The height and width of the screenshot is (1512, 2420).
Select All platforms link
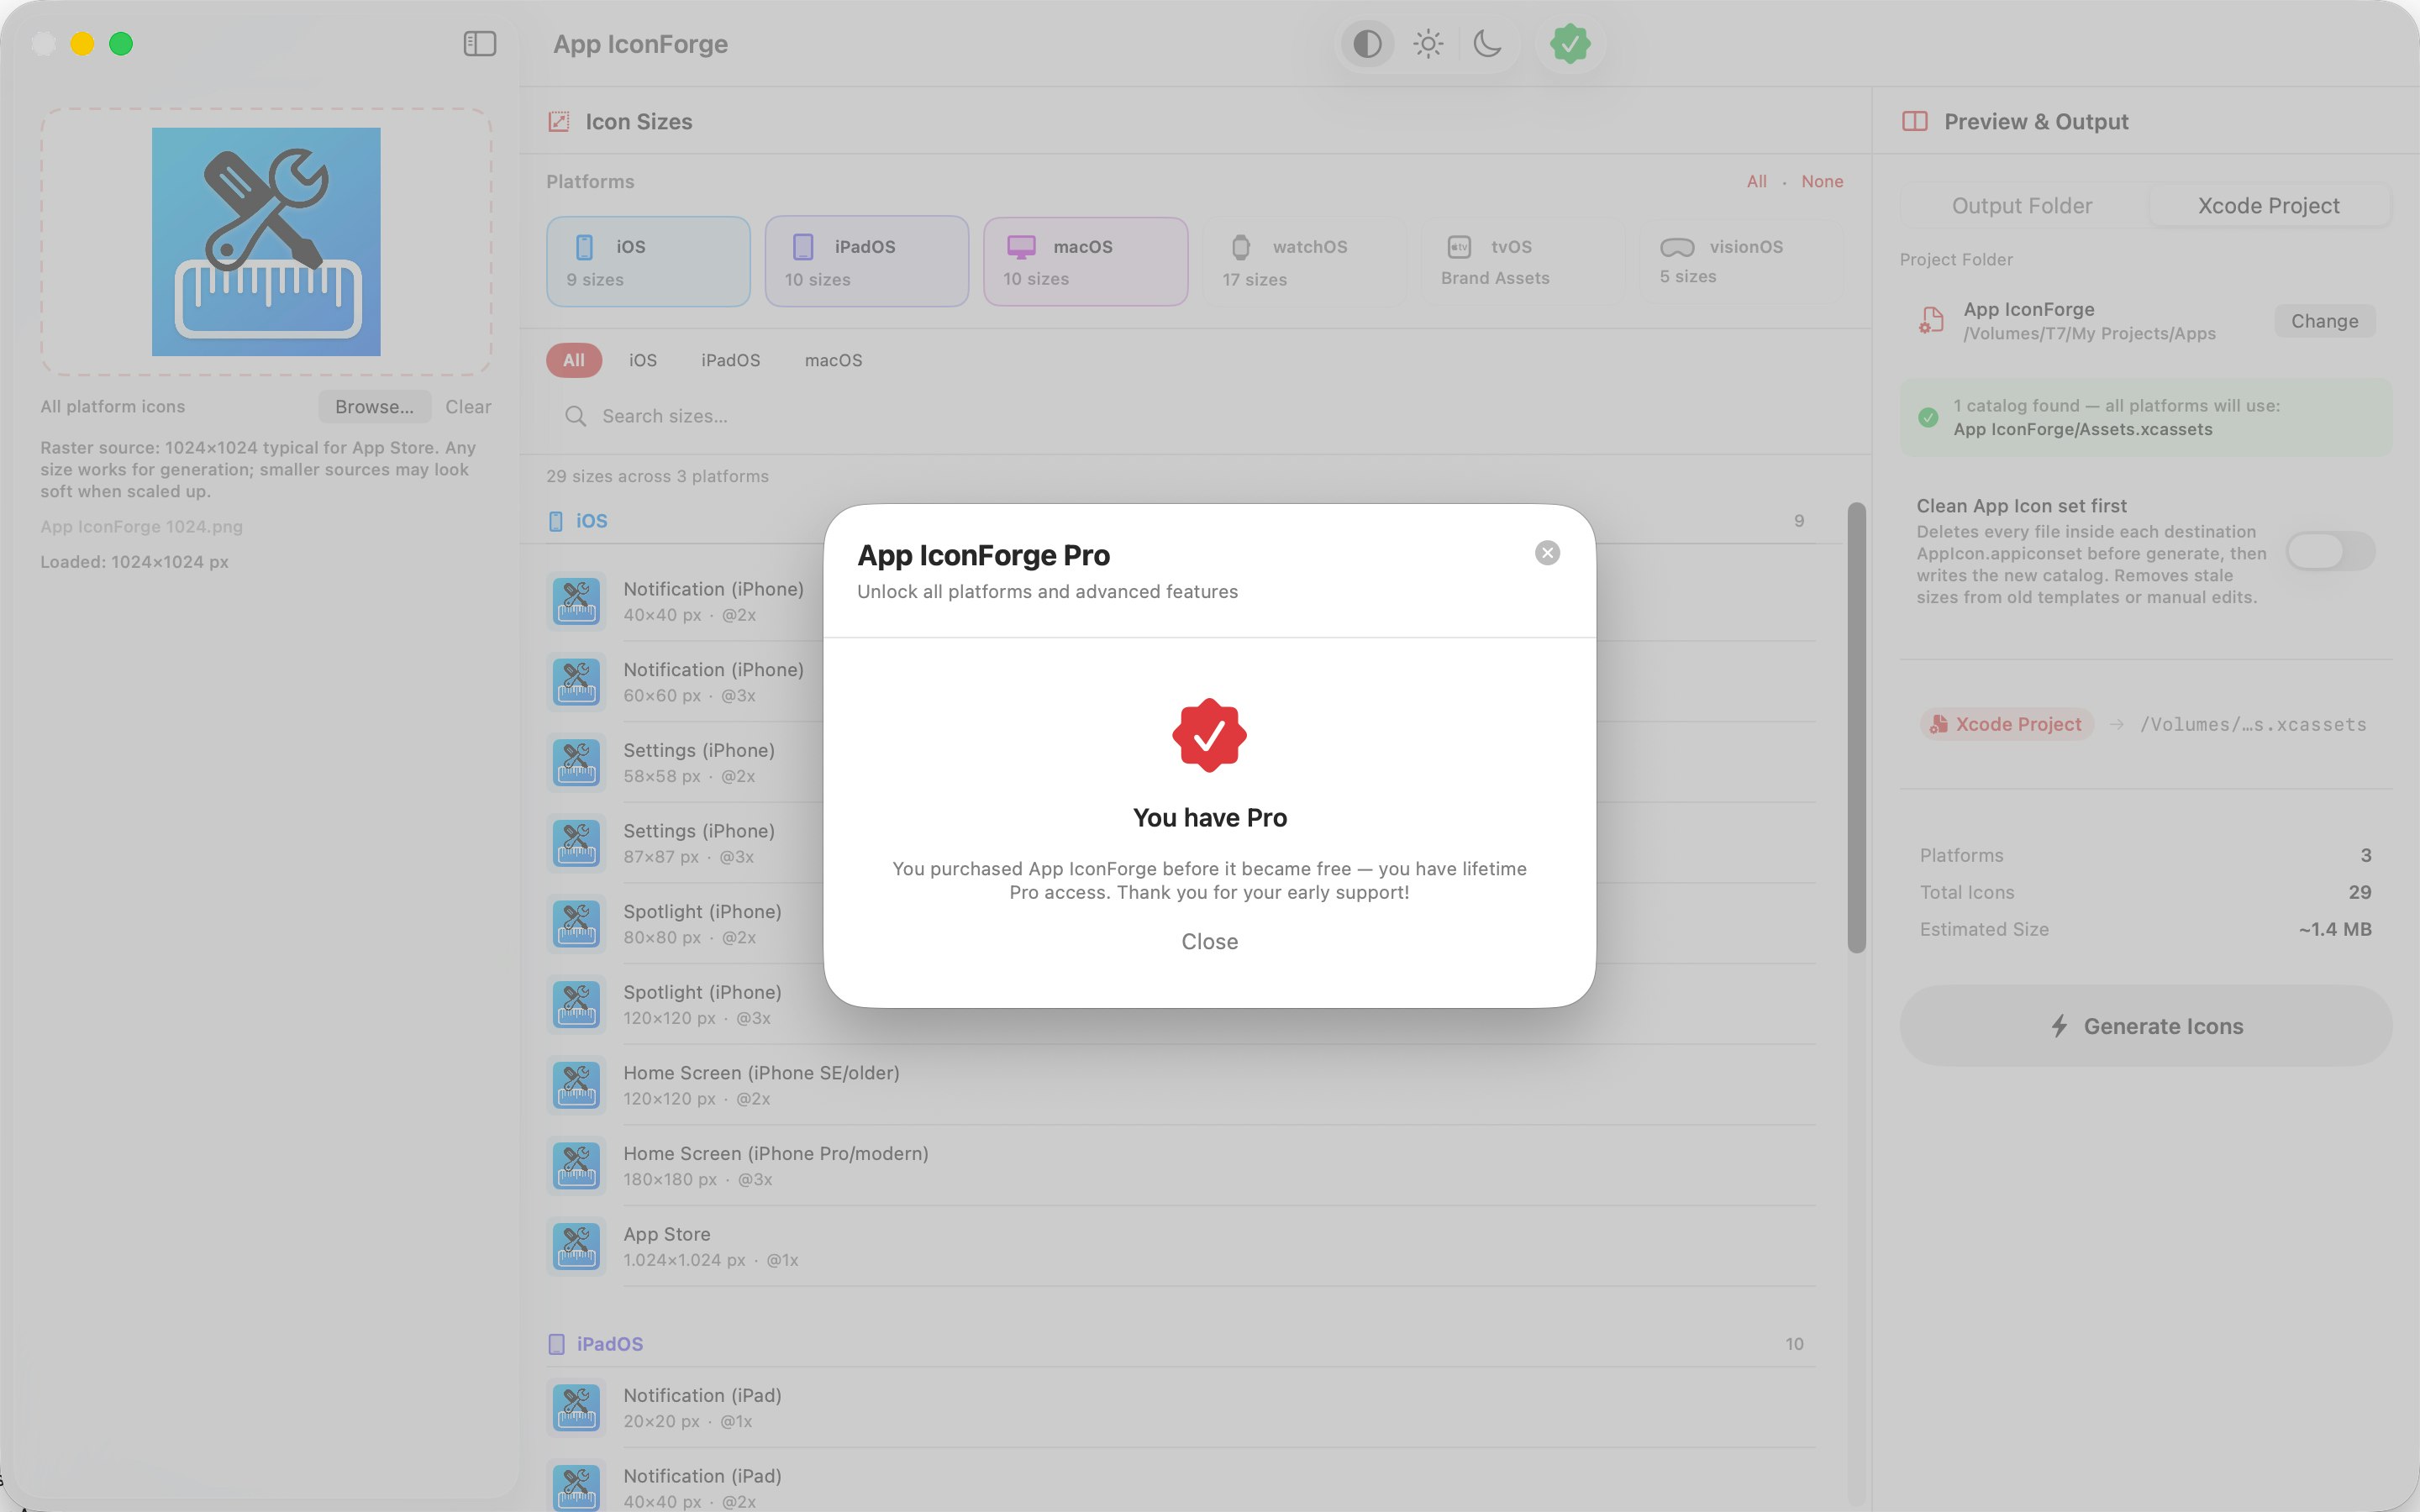click(x=1756, y=182)
